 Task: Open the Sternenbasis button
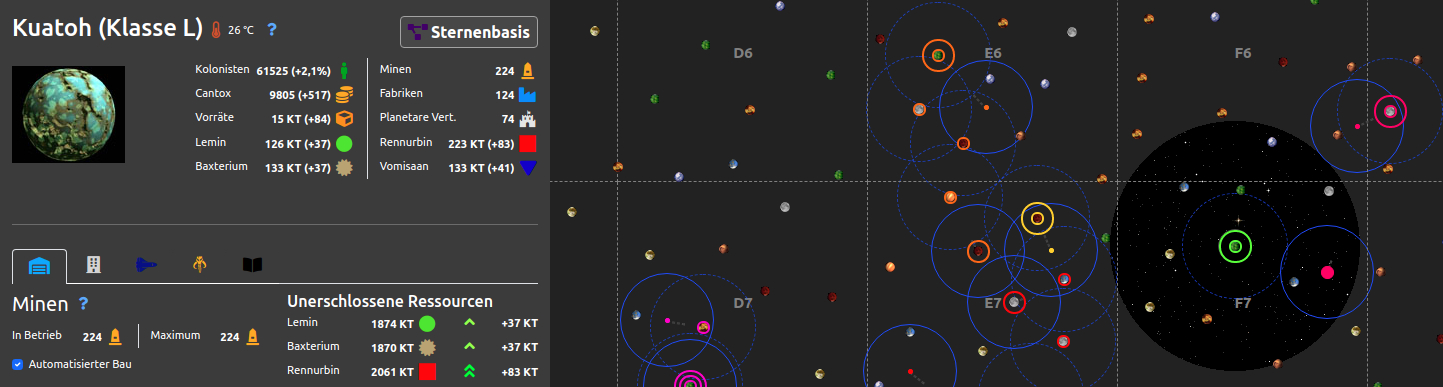469,32
